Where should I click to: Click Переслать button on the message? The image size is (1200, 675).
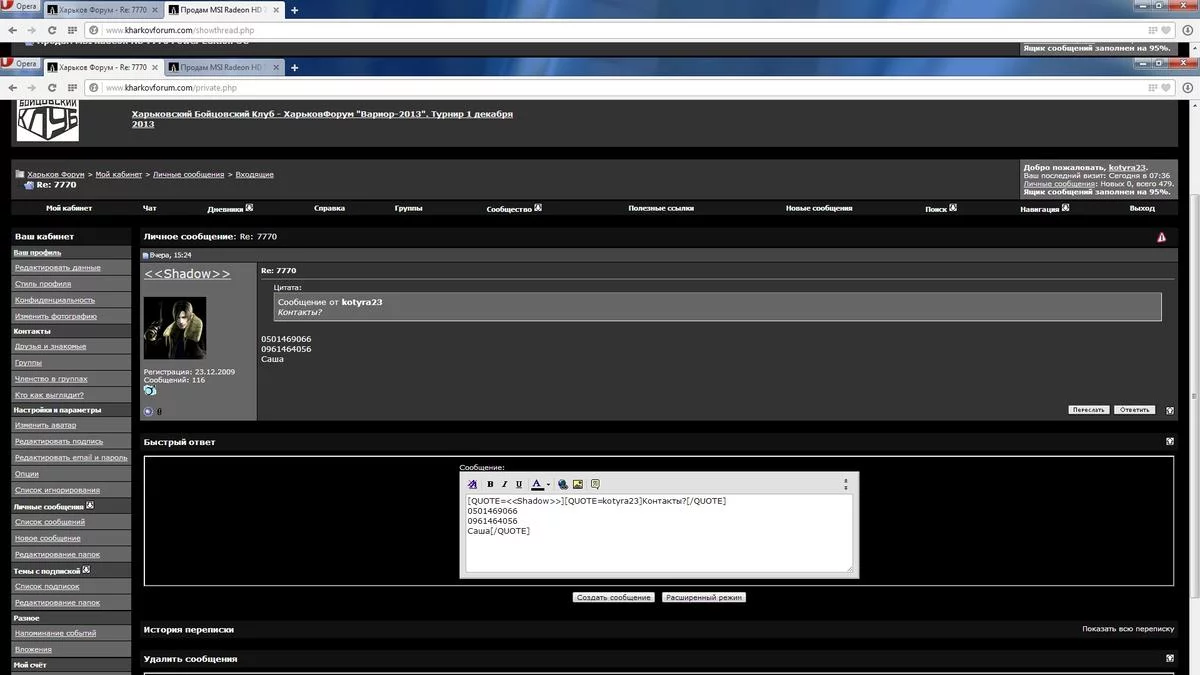[1088, 410]
